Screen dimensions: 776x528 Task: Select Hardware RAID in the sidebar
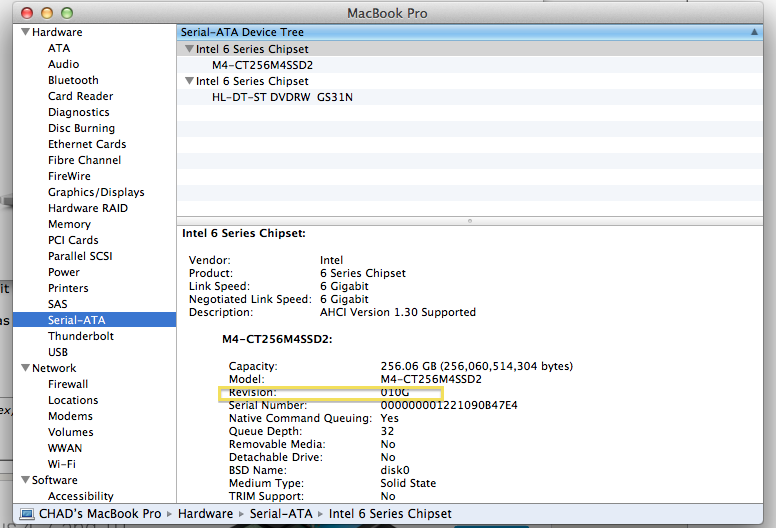(x=88, y=208)
